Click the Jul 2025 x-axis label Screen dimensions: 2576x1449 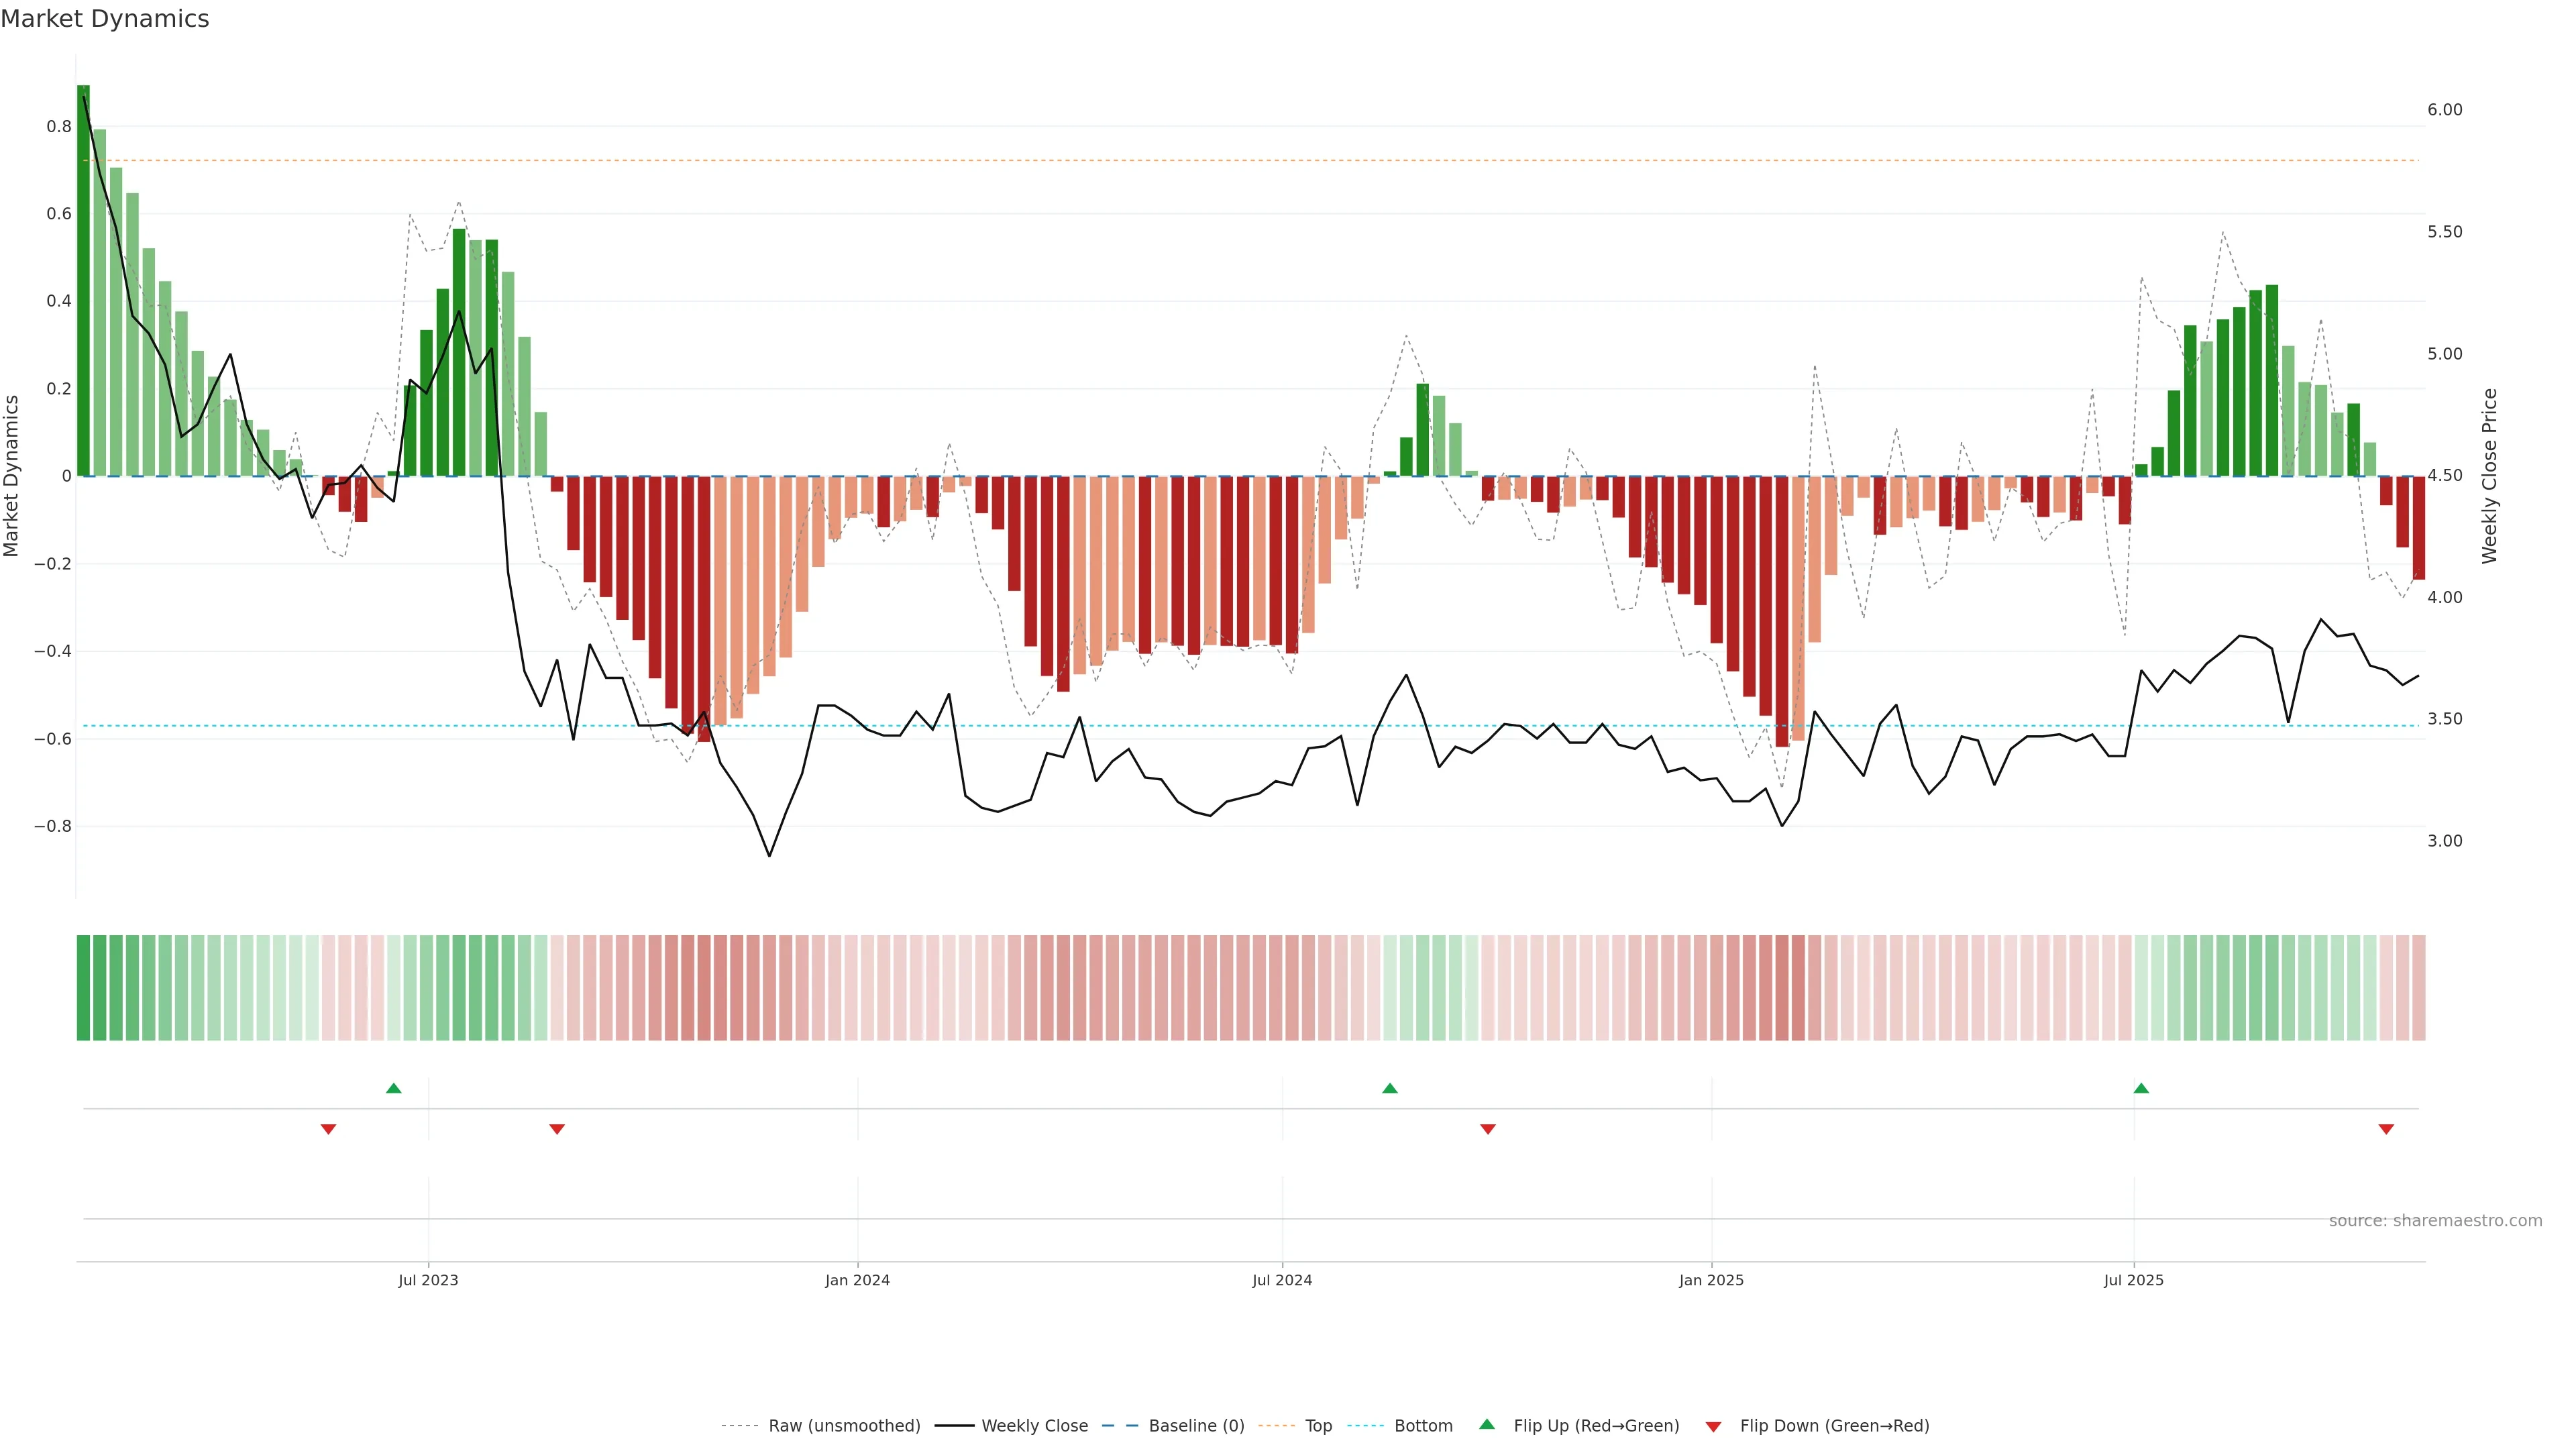coord(2133,1280)
